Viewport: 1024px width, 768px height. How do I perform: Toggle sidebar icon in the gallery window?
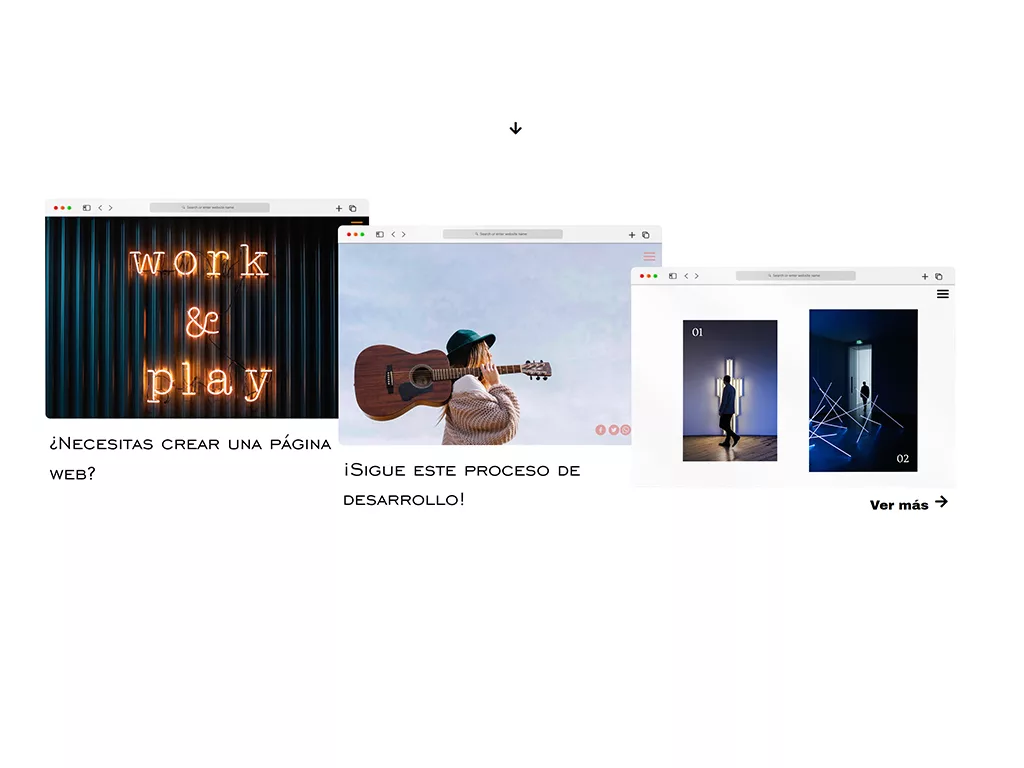pyautogui.click(x=673, y=276)
